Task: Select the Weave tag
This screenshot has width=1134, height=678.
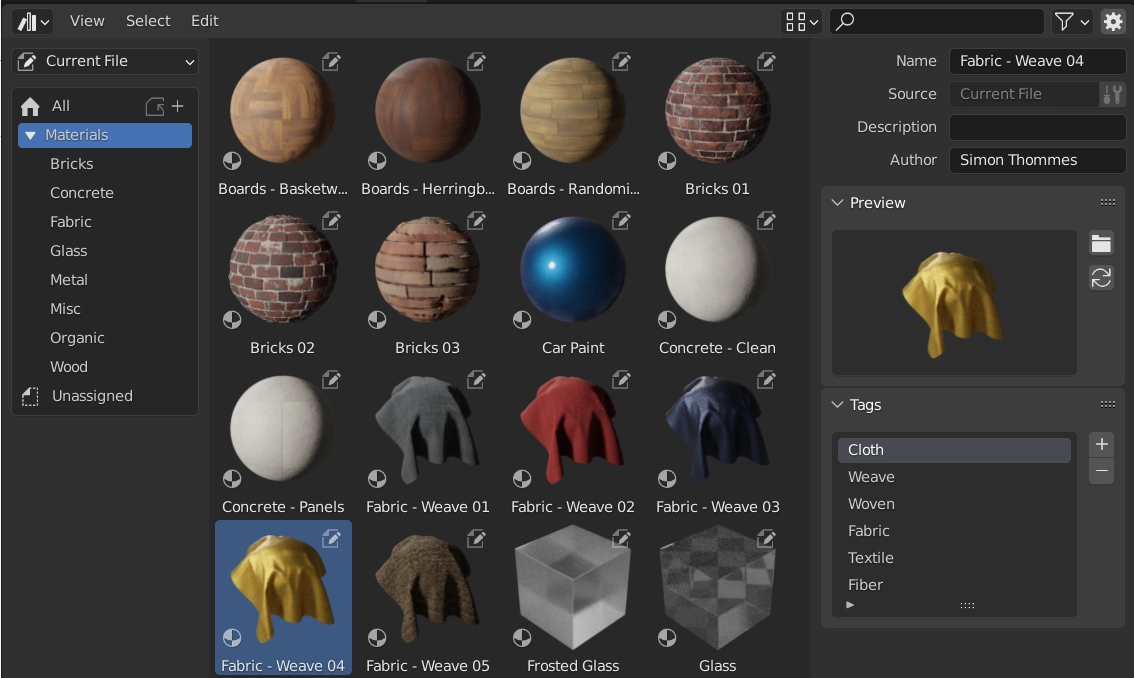Action: (954, 477)
